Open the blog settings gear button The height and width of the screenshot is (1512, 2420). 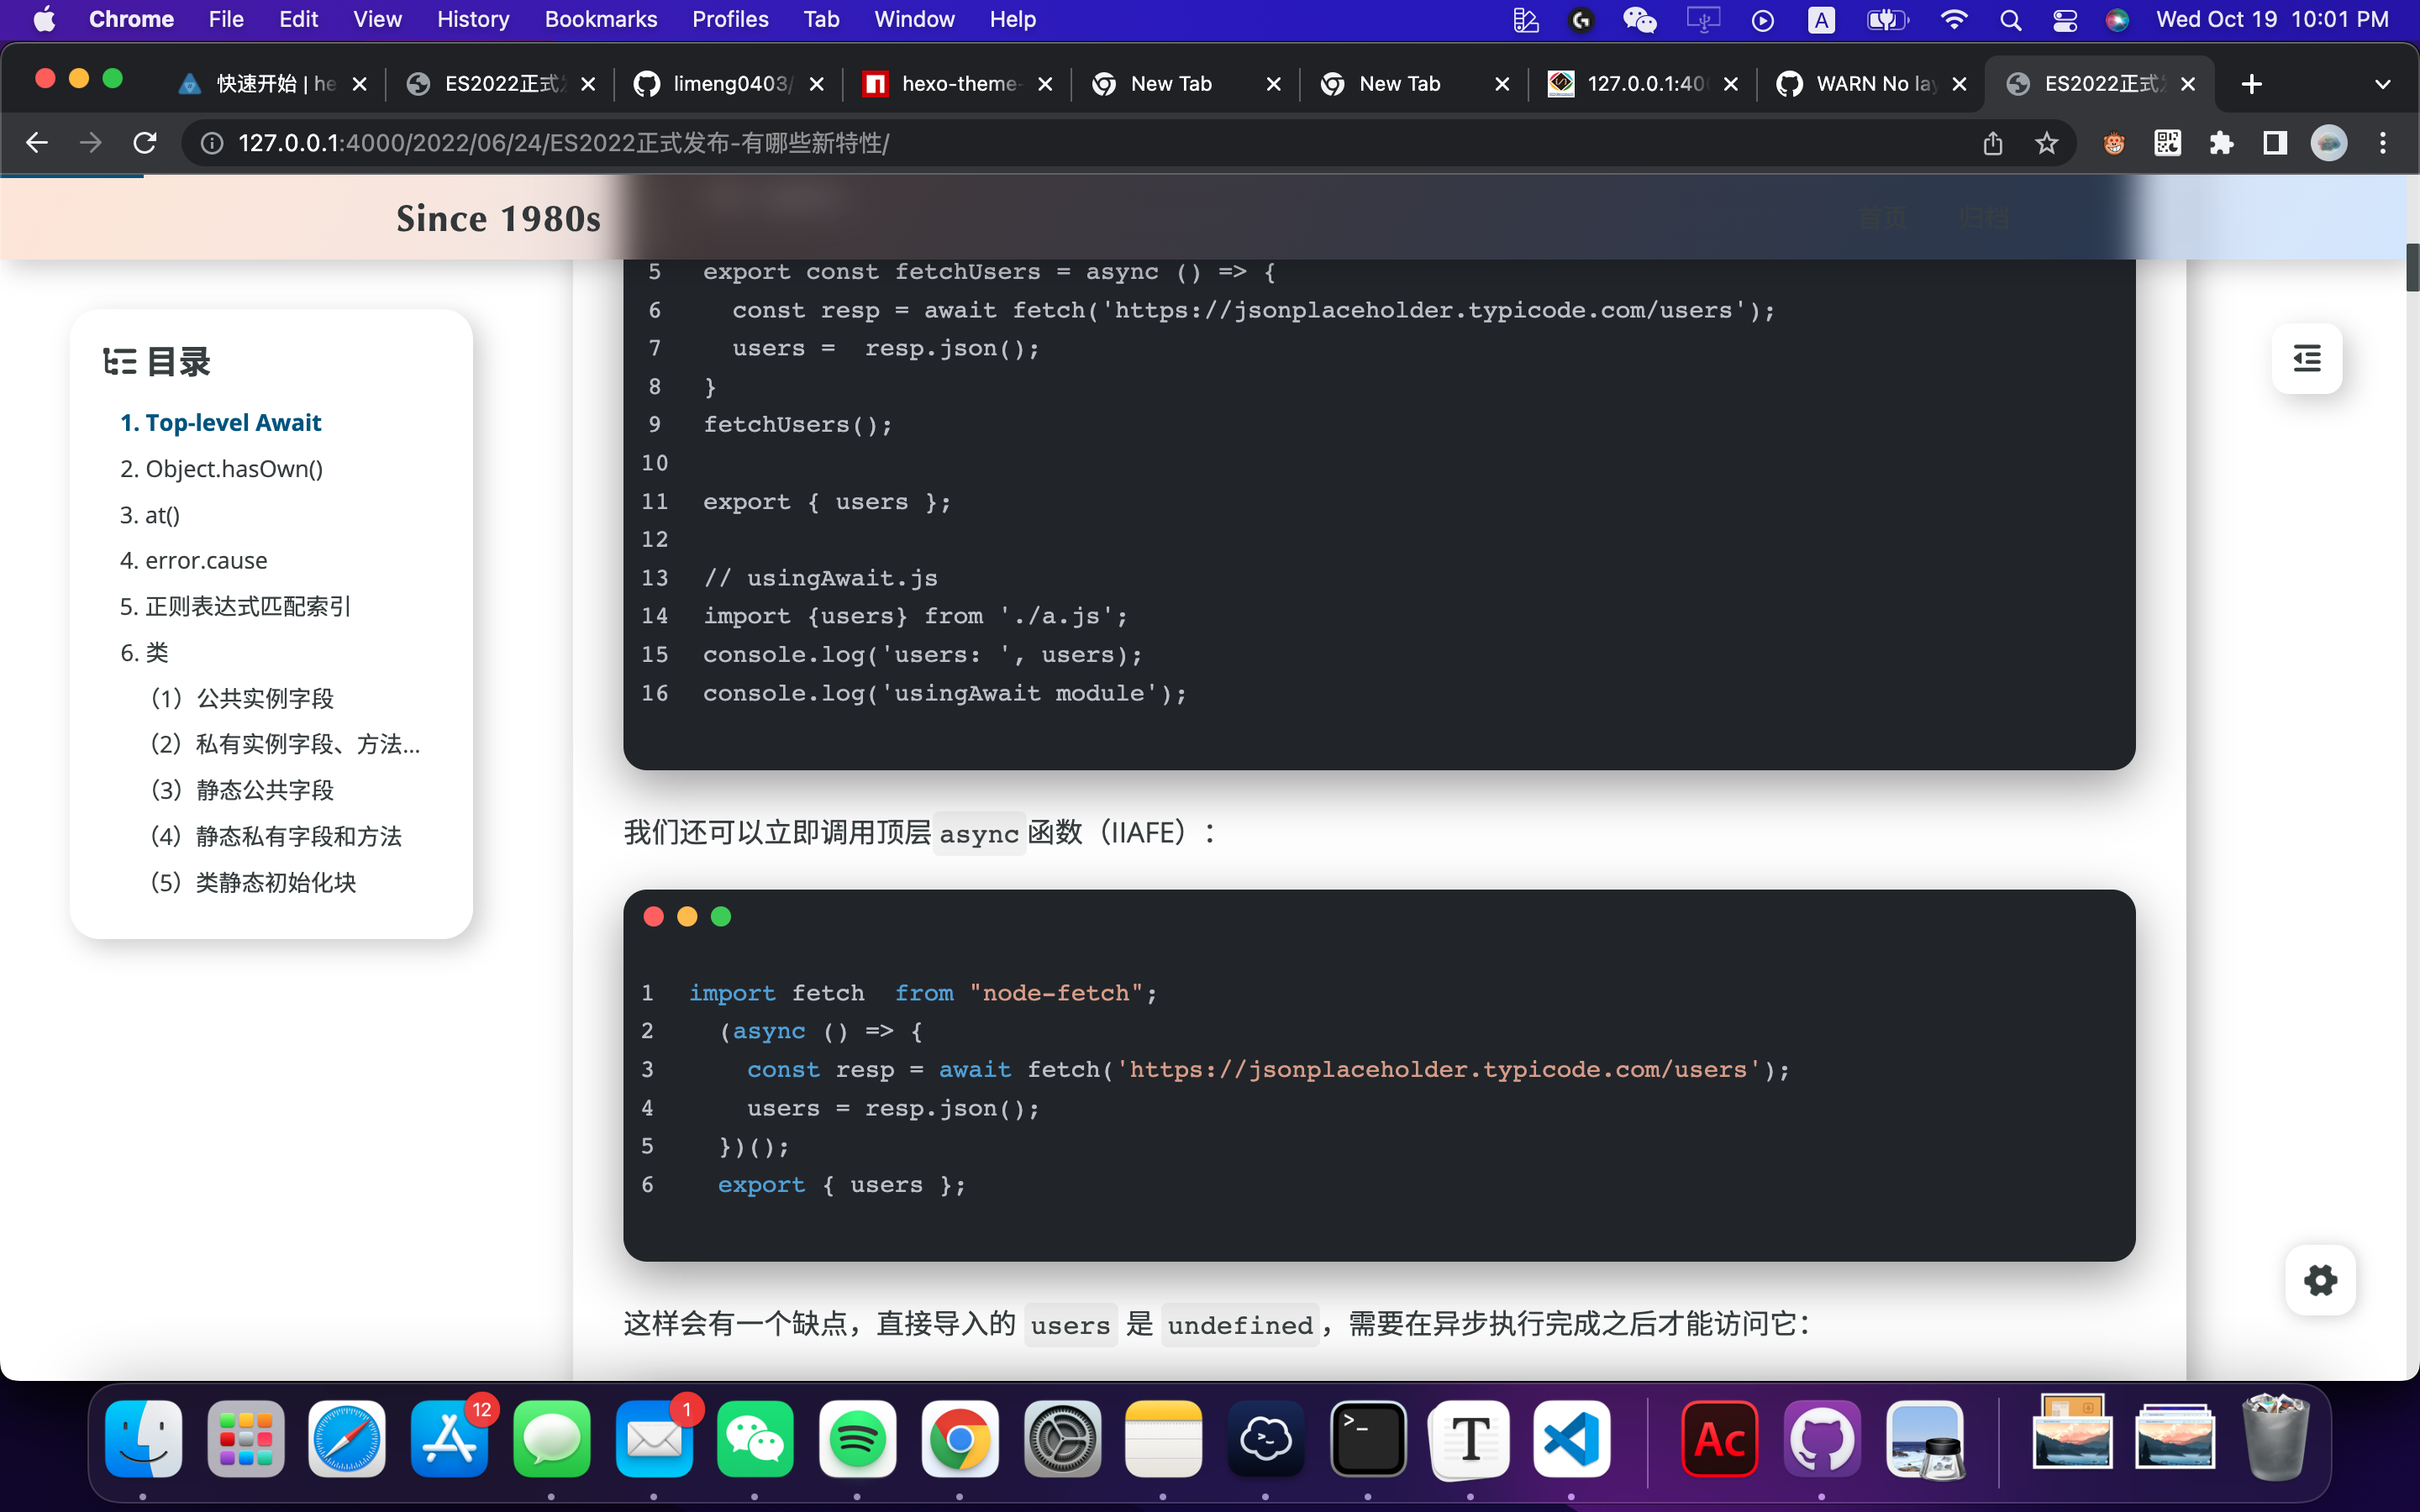click(2321, 1280)
